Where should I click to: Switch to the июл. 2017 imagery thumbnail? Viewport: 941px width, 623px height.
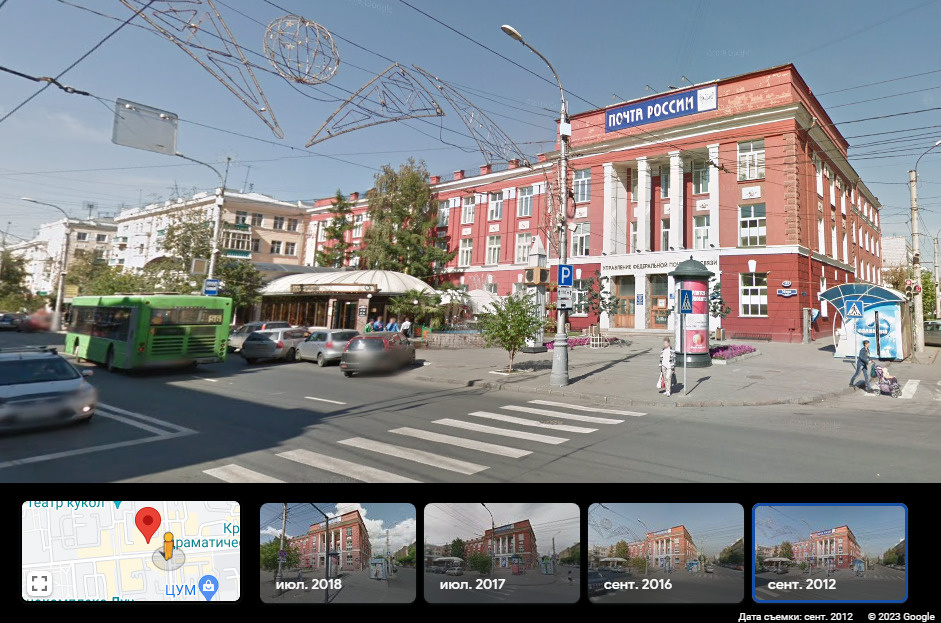pos(502,553)
